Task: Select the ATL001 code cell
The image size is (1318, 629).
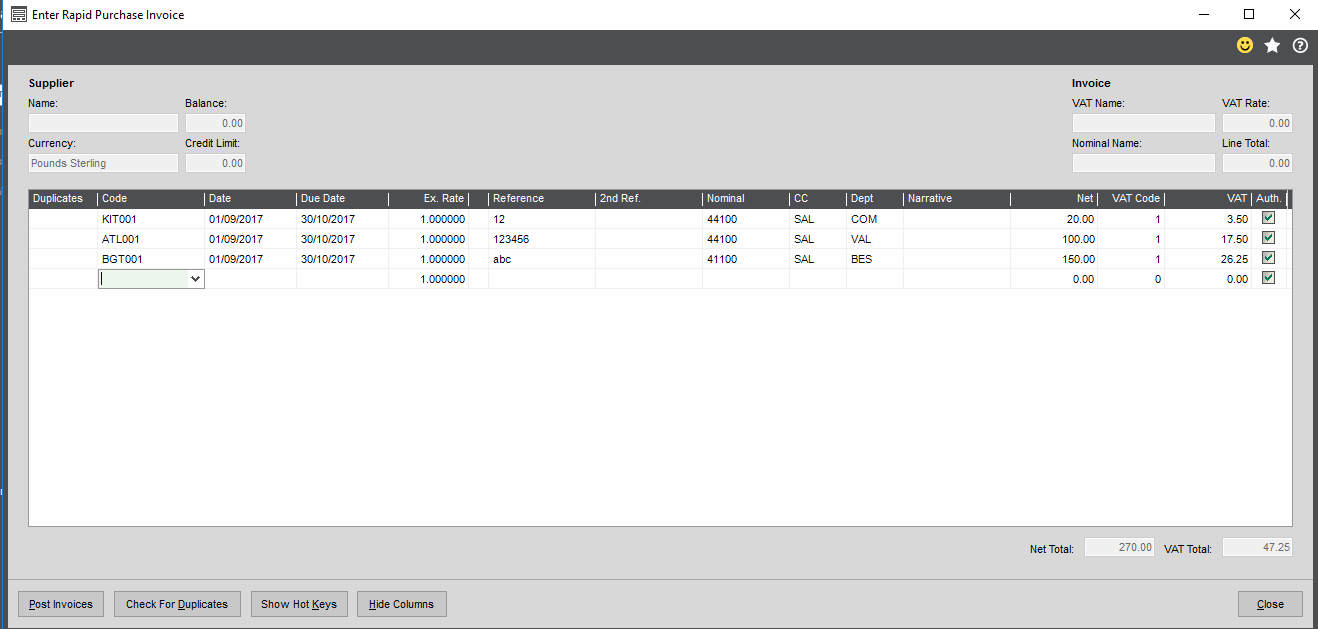Action: tap(151, 239)
